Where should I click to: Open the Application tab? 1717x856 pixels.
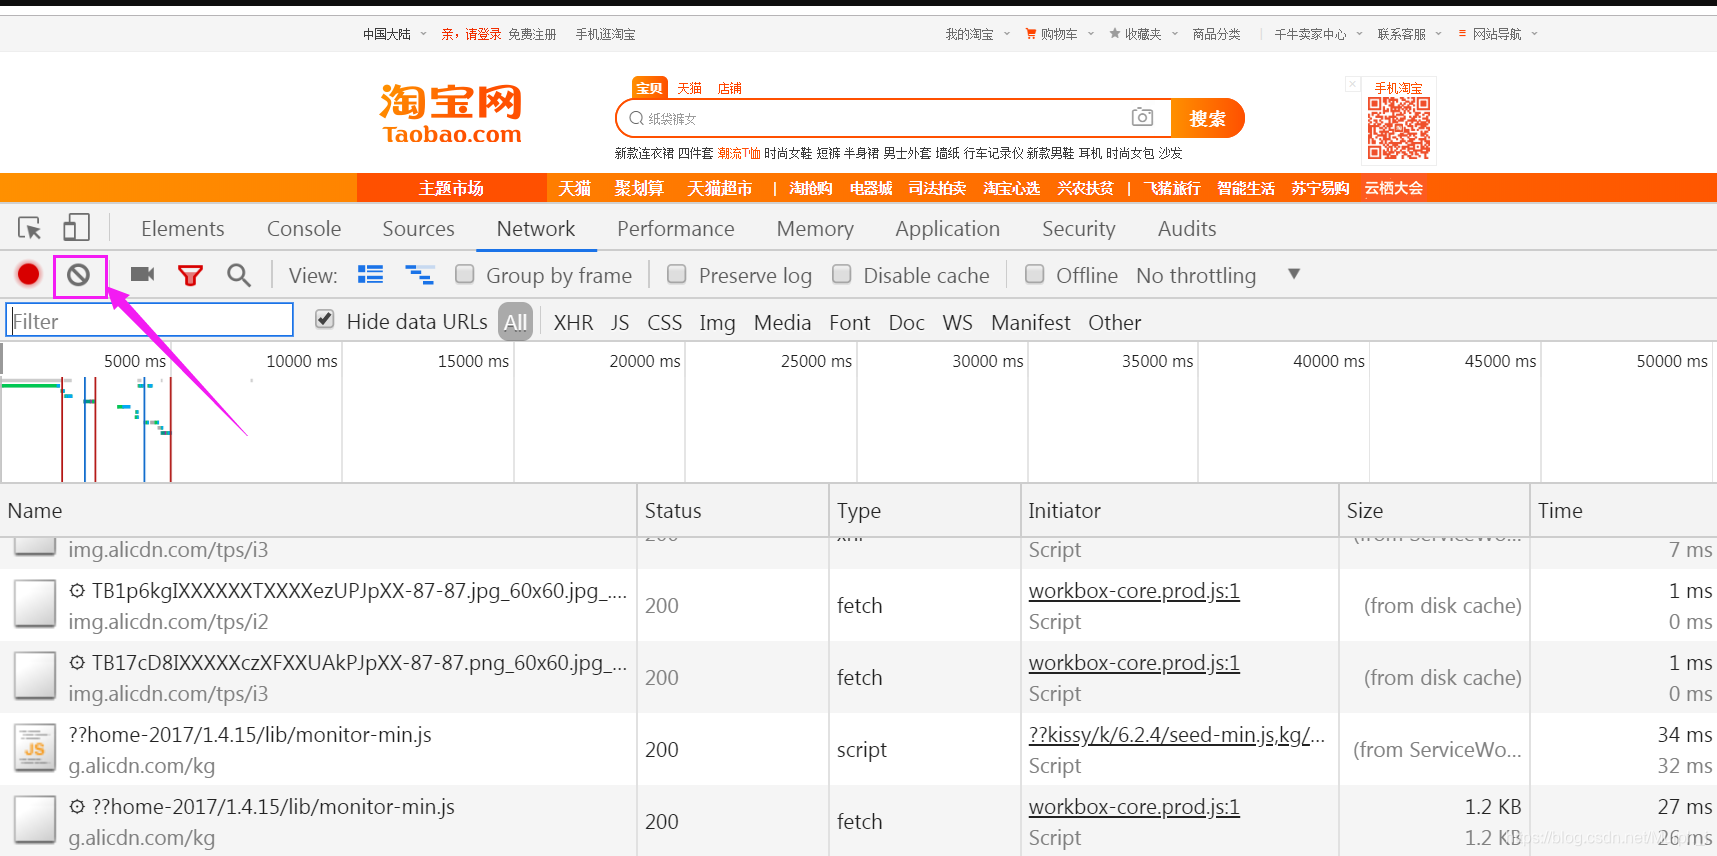point(948,229)
